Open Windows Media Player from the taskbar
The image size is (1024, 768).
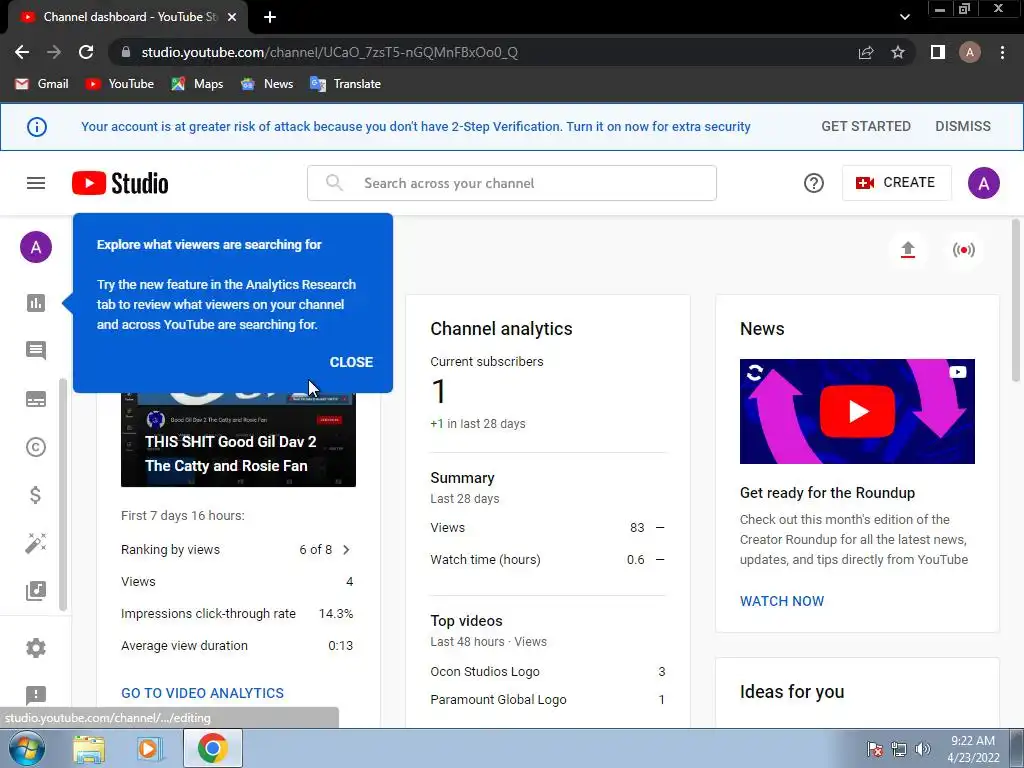tap(149, 748)
